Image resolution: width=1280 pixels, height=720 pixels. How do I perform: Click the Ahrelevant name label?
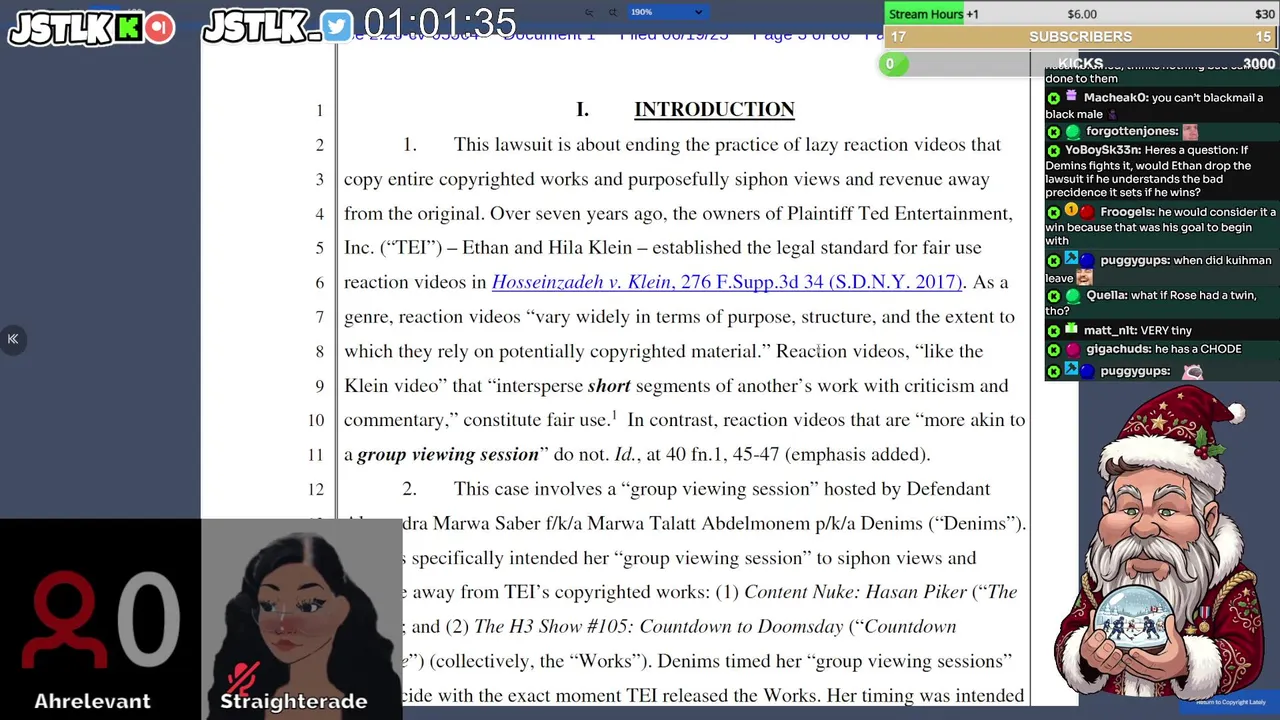point(92,701)
